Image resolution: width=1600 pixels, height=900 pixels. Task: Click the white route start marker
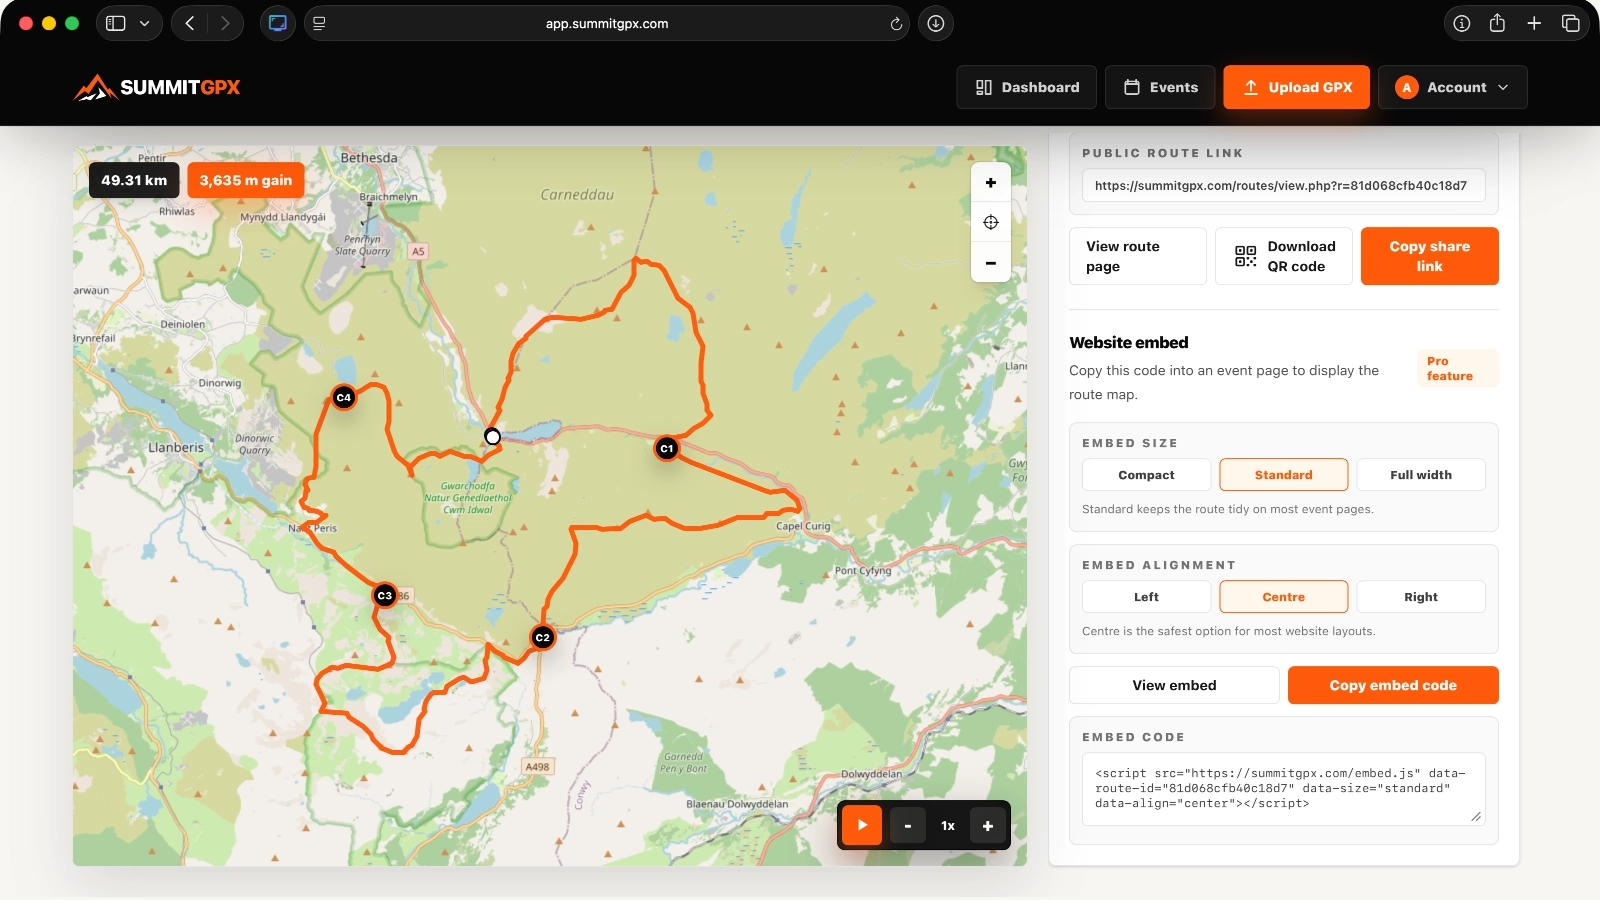point(492,437)
